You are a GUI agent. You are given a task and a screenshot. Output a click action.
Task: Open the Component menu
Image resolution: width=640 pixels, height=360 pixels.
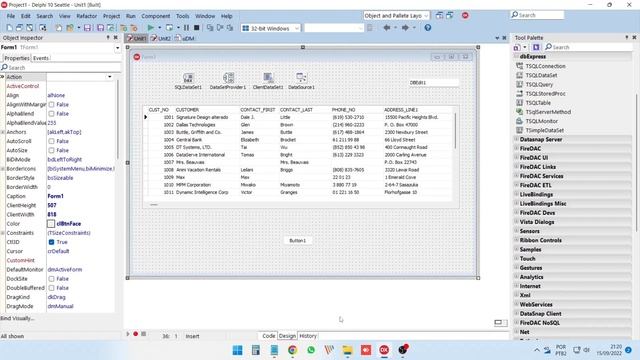(156, 16)
